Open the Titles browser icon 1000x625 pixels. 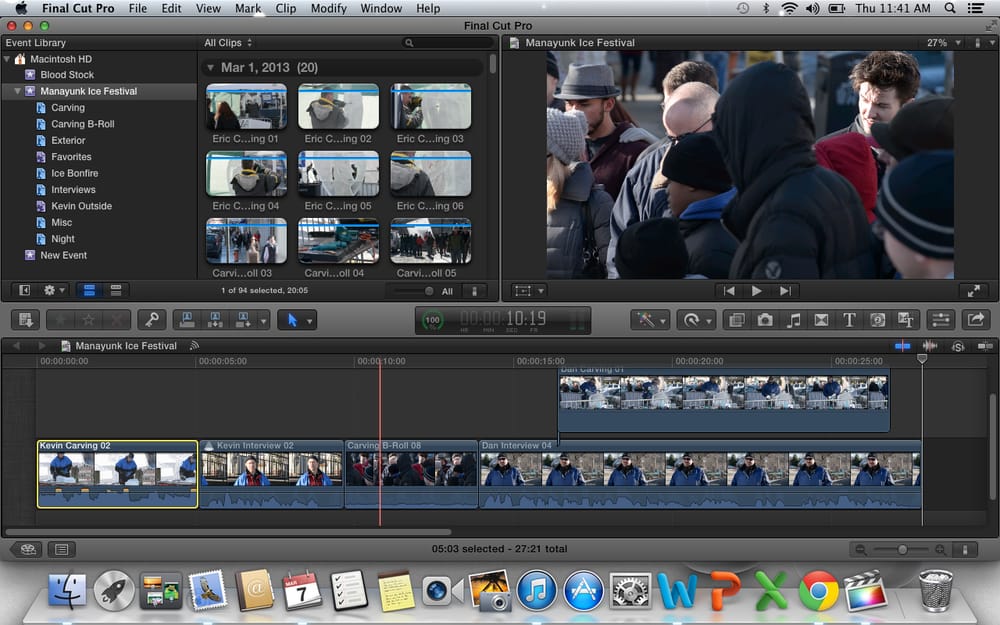point(849,320)
